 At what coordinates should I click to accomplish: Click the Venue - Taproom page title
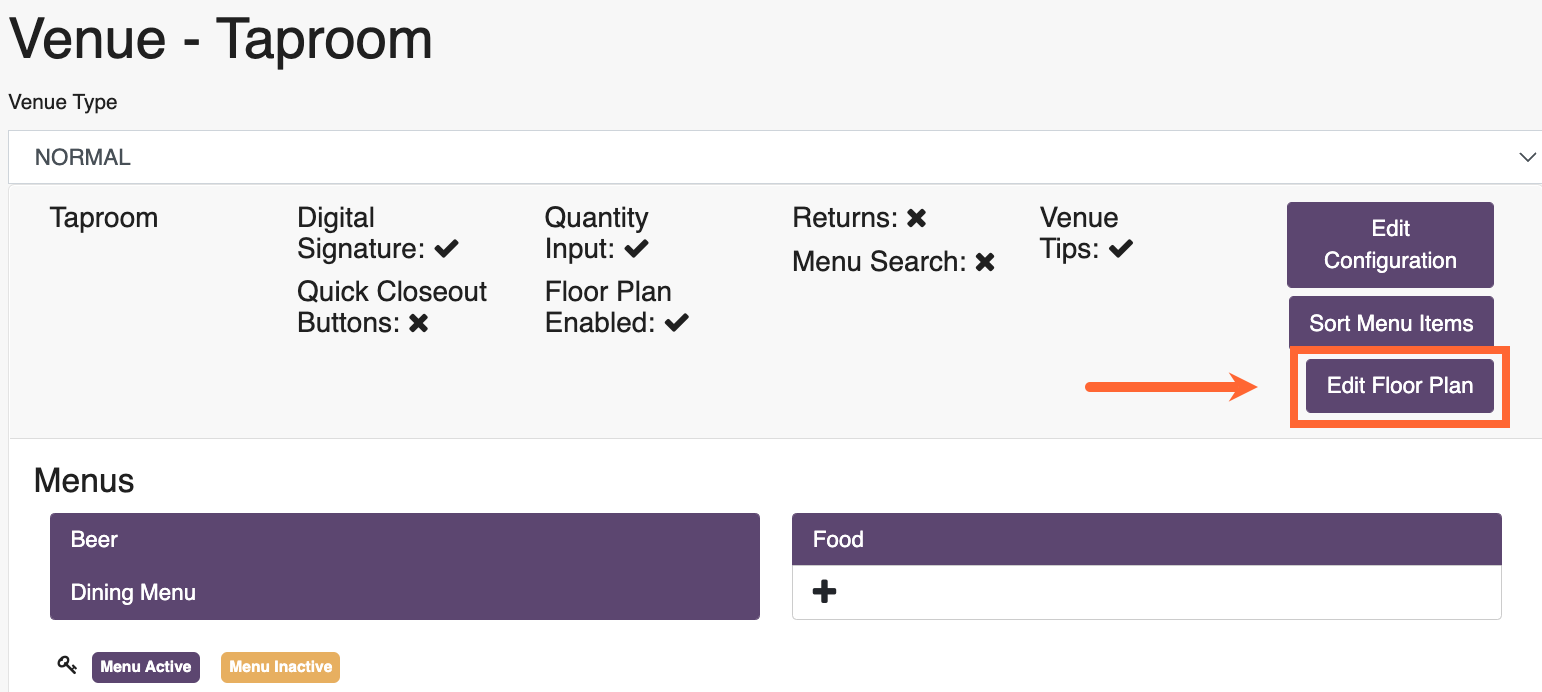(221, 40)
